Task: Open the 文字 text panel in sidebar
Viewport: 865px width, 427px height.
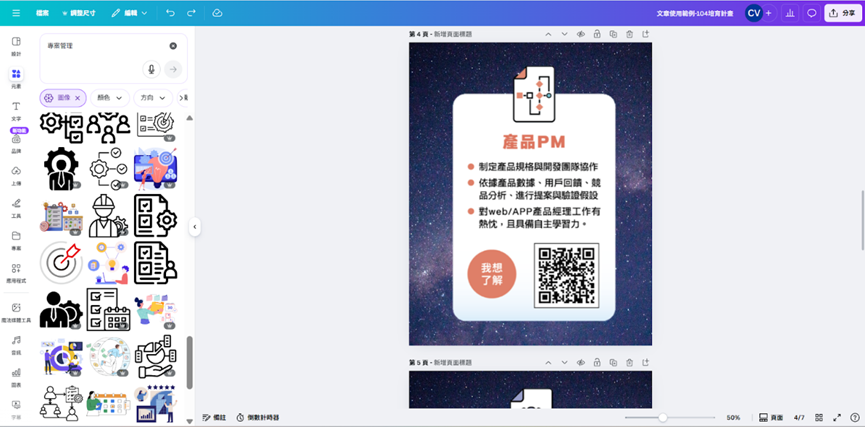Action: (16, 110)
